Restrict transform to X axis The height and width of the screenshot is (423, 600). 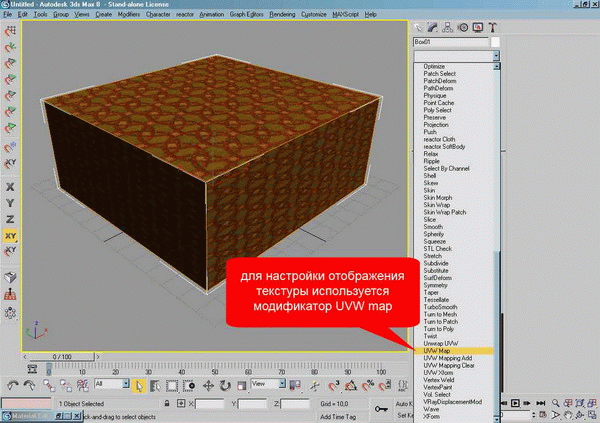(10, 187)
